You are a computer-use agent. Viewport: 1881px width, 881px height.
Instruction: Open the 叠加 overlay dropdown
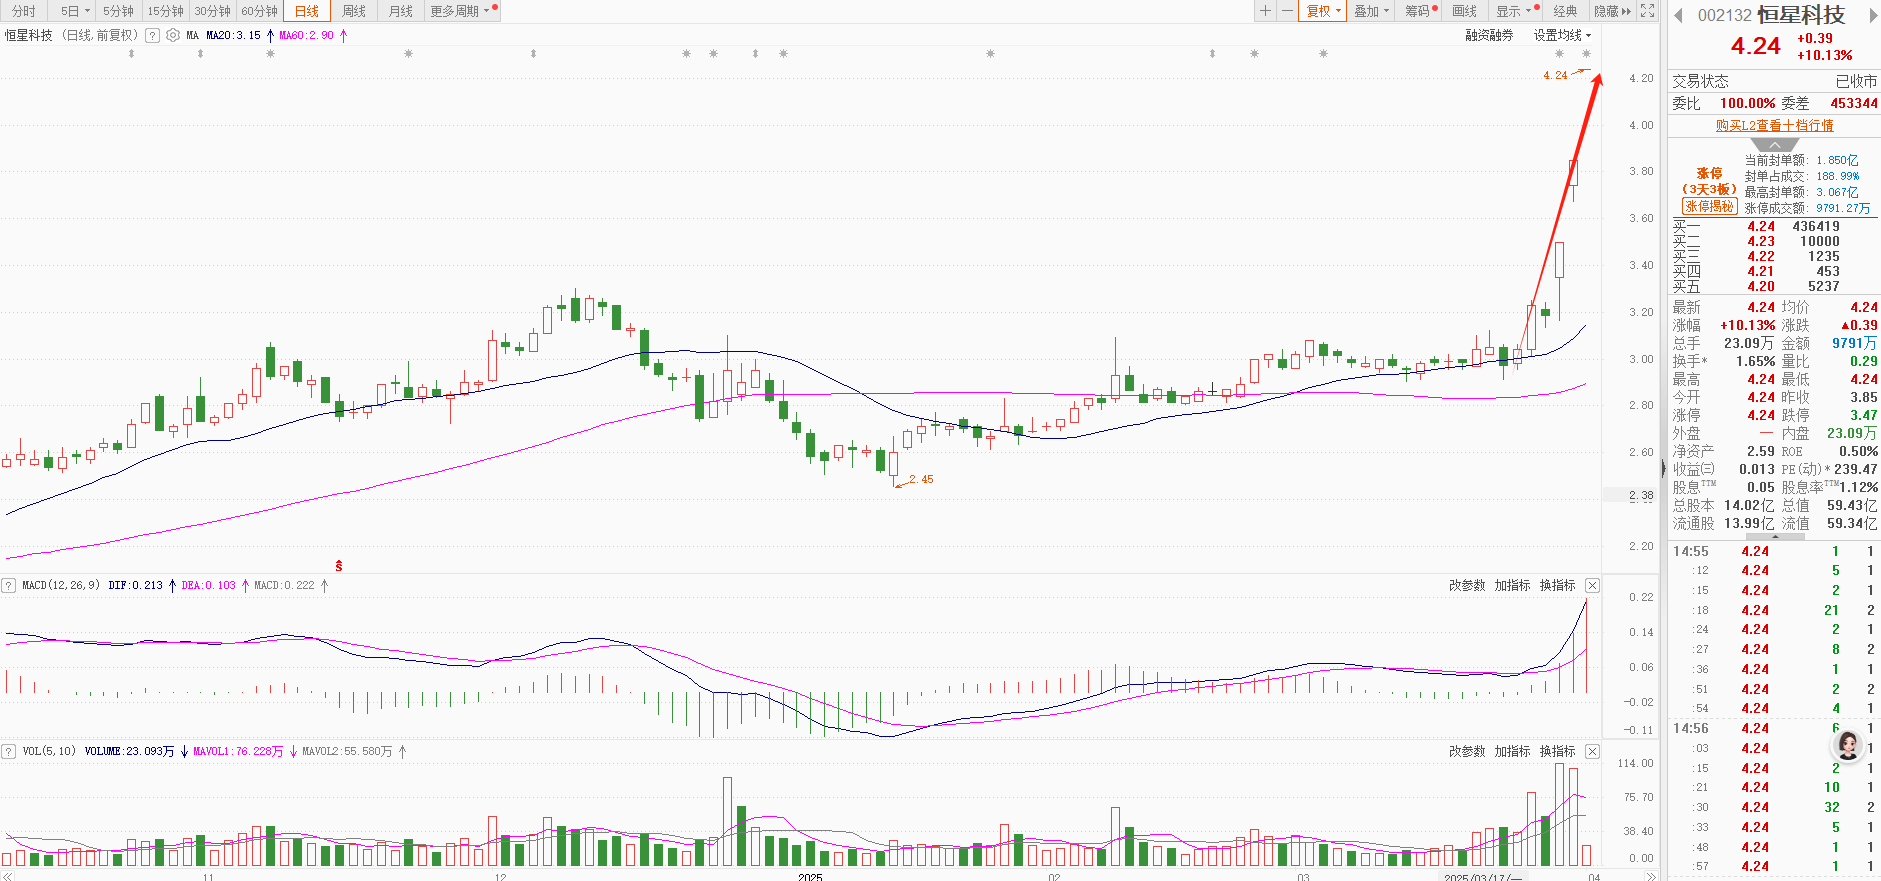pos(1372,11)
